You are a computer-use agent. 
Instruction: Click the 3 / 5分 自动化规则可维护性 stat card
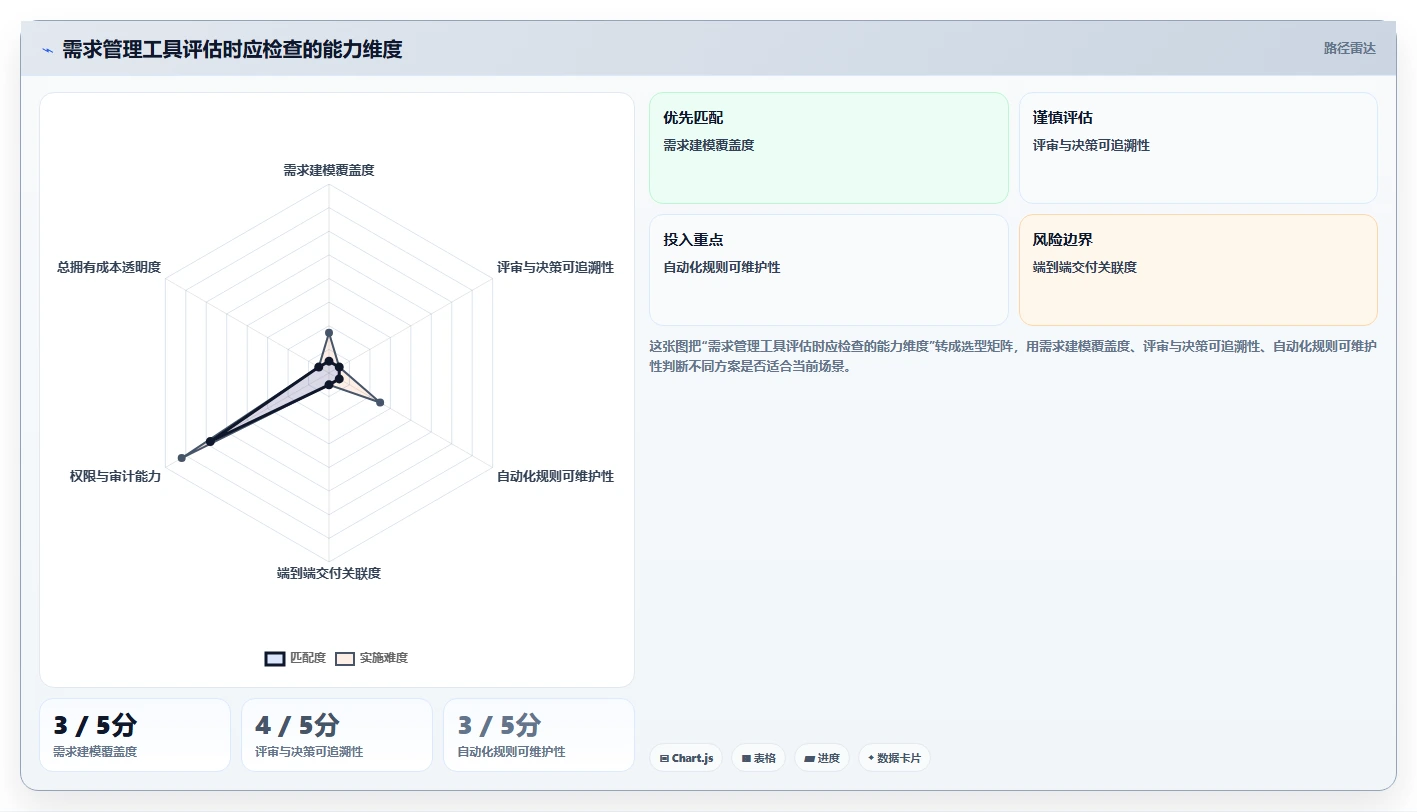click(539, 735)
